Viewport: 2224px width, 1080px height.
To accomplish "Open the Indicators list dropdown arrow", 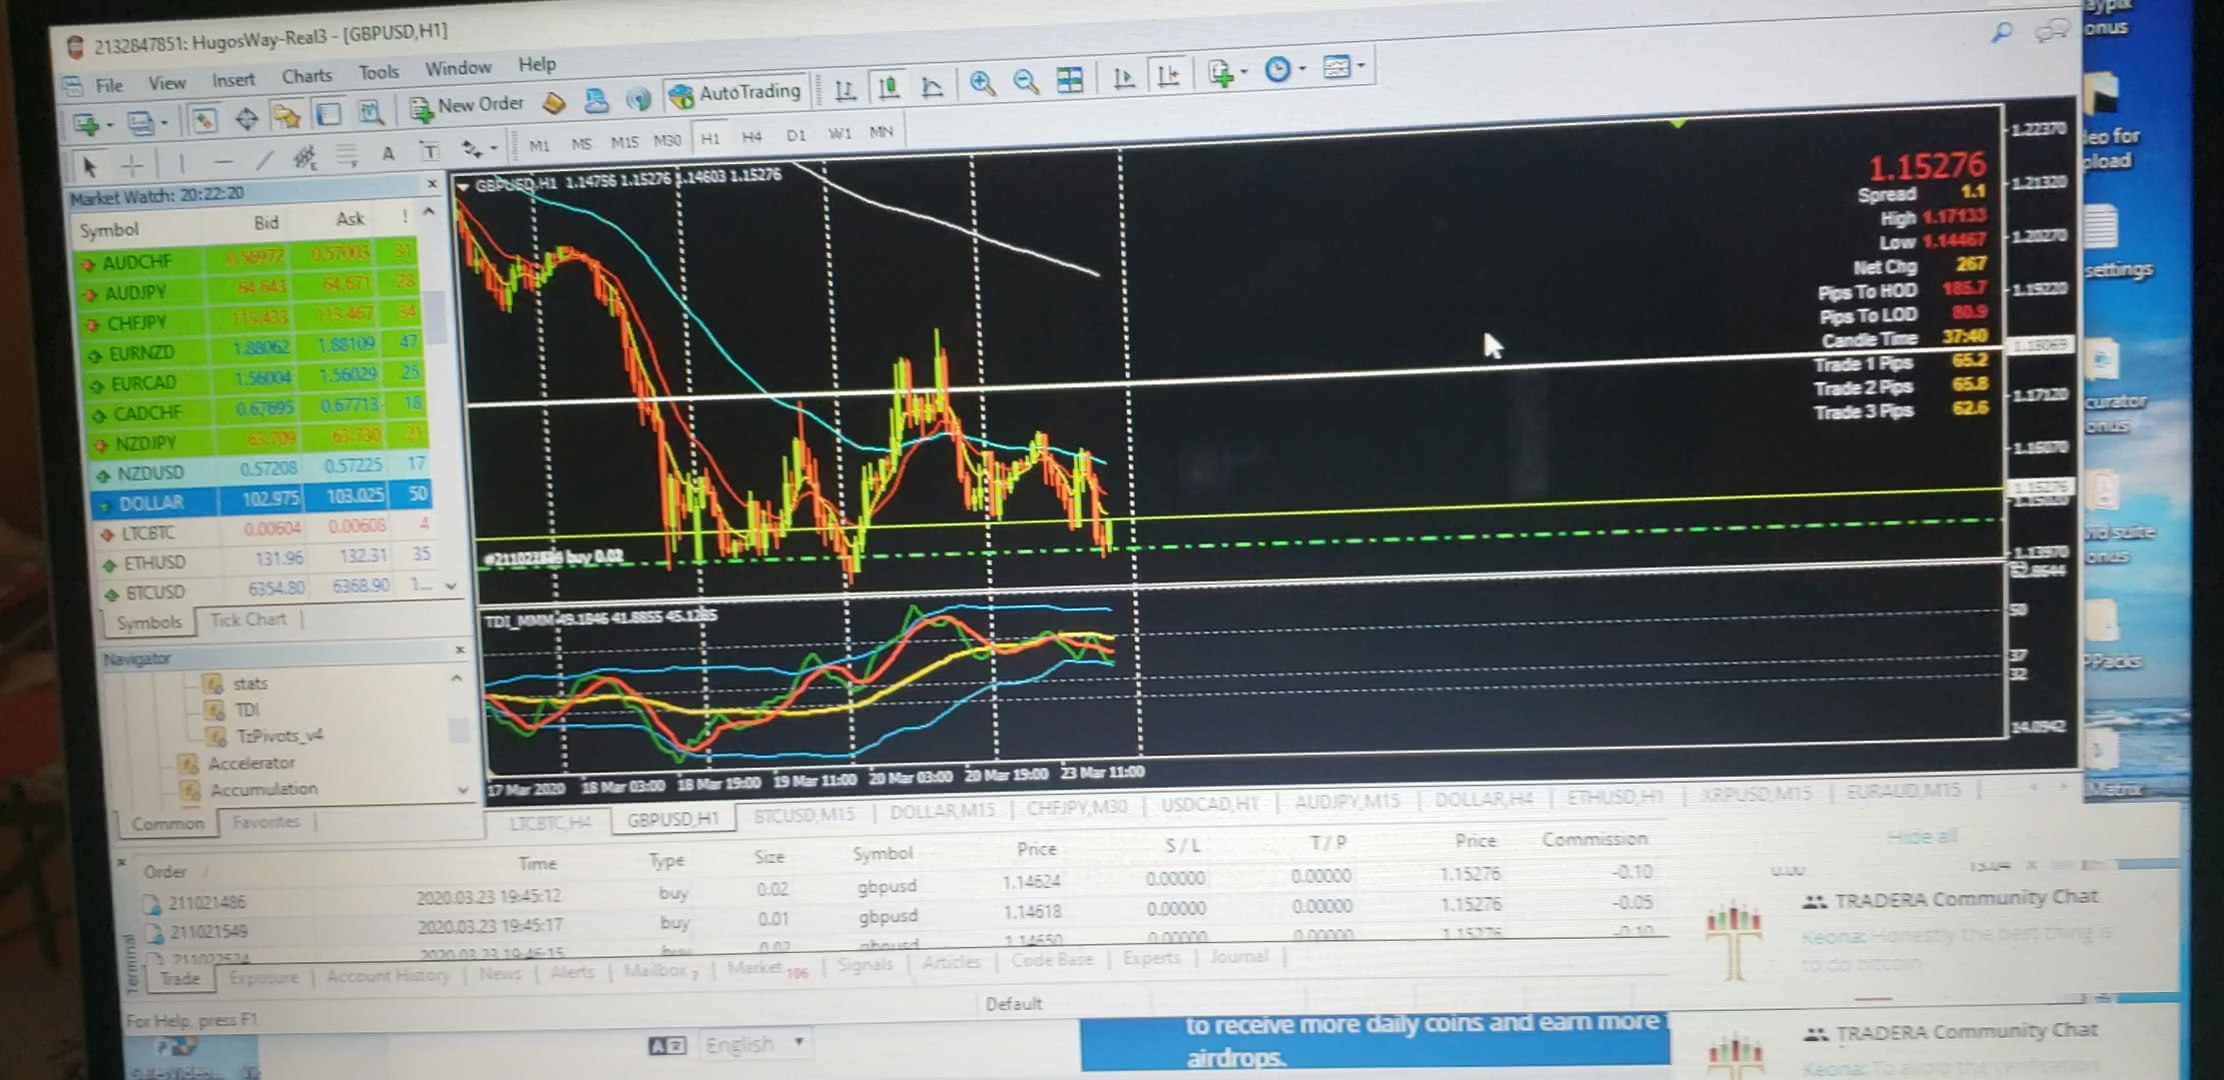I will tap(1244, 72).
